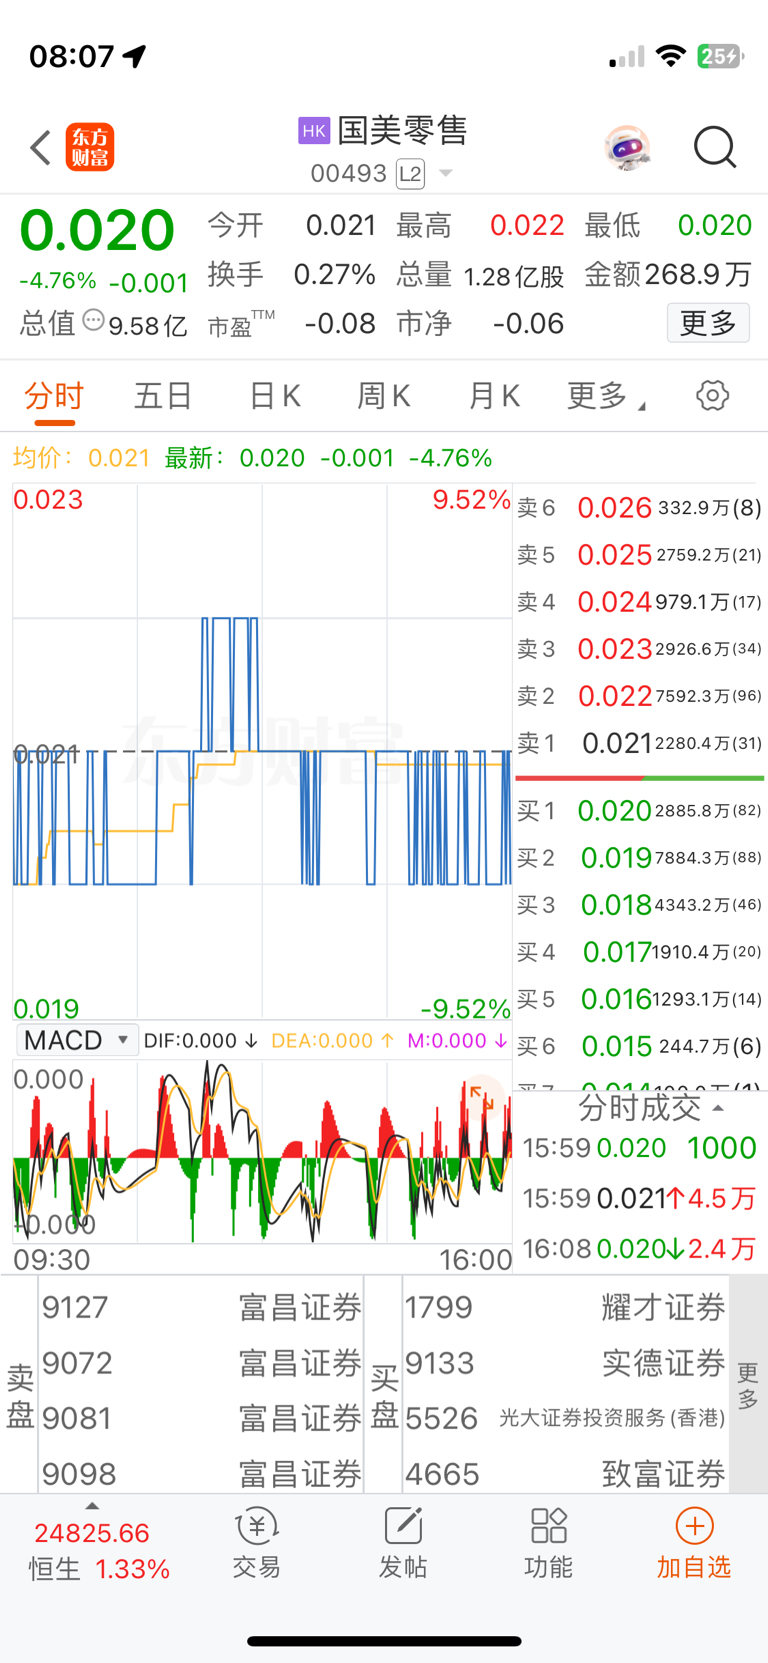The width and height of the screenshot is (768, 1663).
Task: Select 卖4 price 0.024 row
Action: (x=639, y=602)
